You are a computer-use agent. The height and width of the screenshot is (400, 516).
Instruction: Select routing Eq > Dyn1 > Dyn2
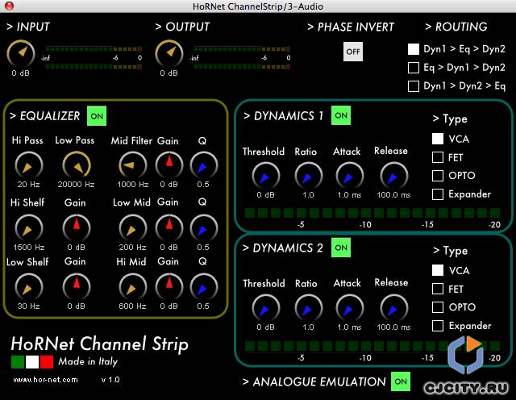pyautogui.click(x=413, y=68)
